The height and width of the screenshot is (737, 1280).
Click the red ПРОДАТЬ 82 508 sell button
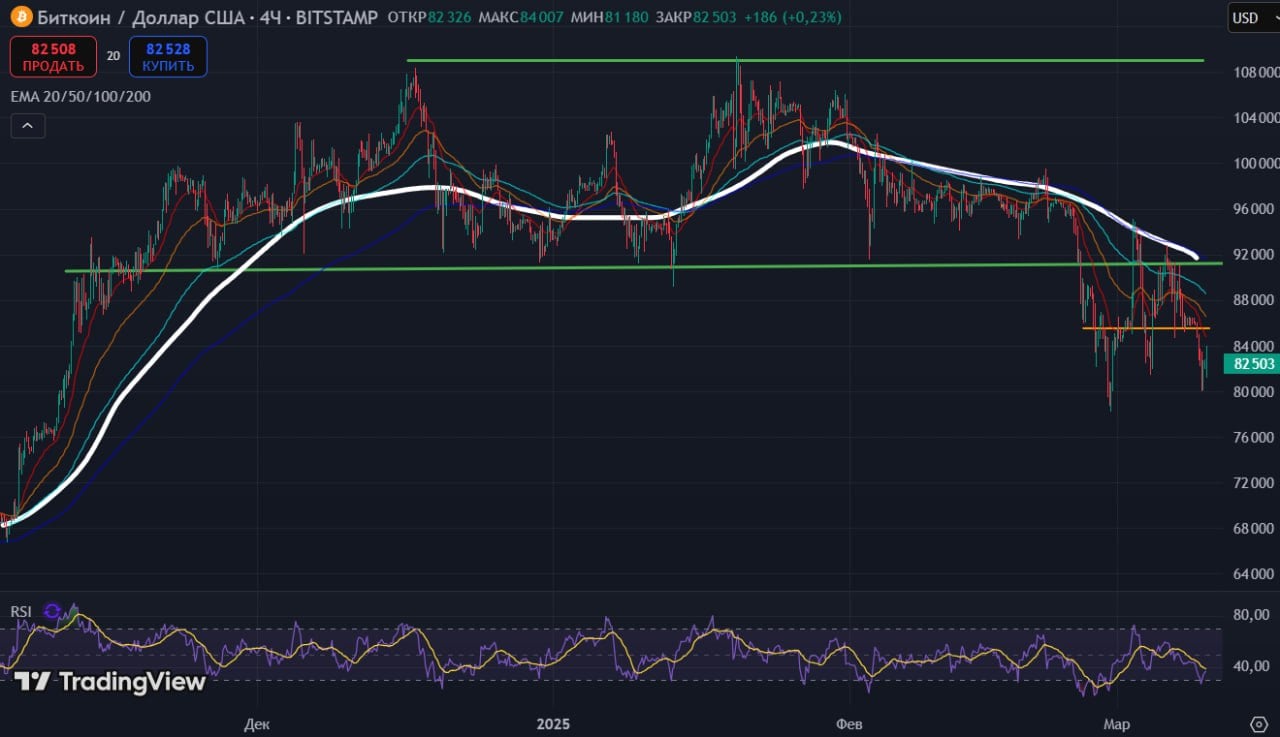pyautogui.click(x=53, y=56)
